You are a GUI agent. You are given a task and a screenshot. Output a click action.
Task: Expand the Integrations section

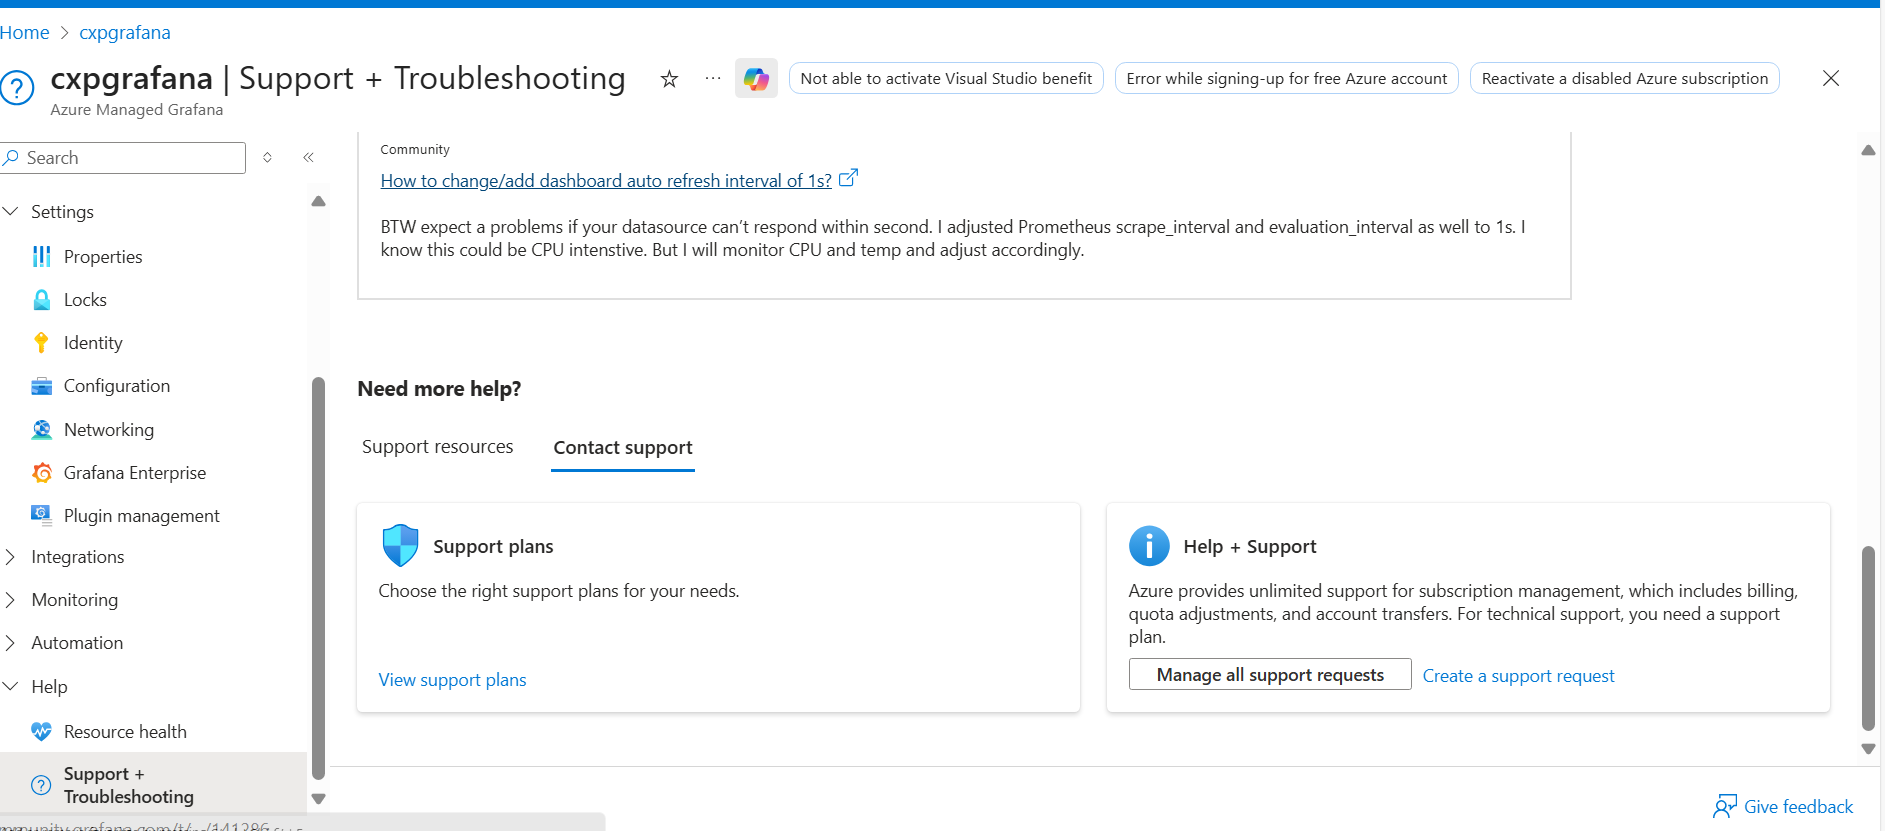11,557
